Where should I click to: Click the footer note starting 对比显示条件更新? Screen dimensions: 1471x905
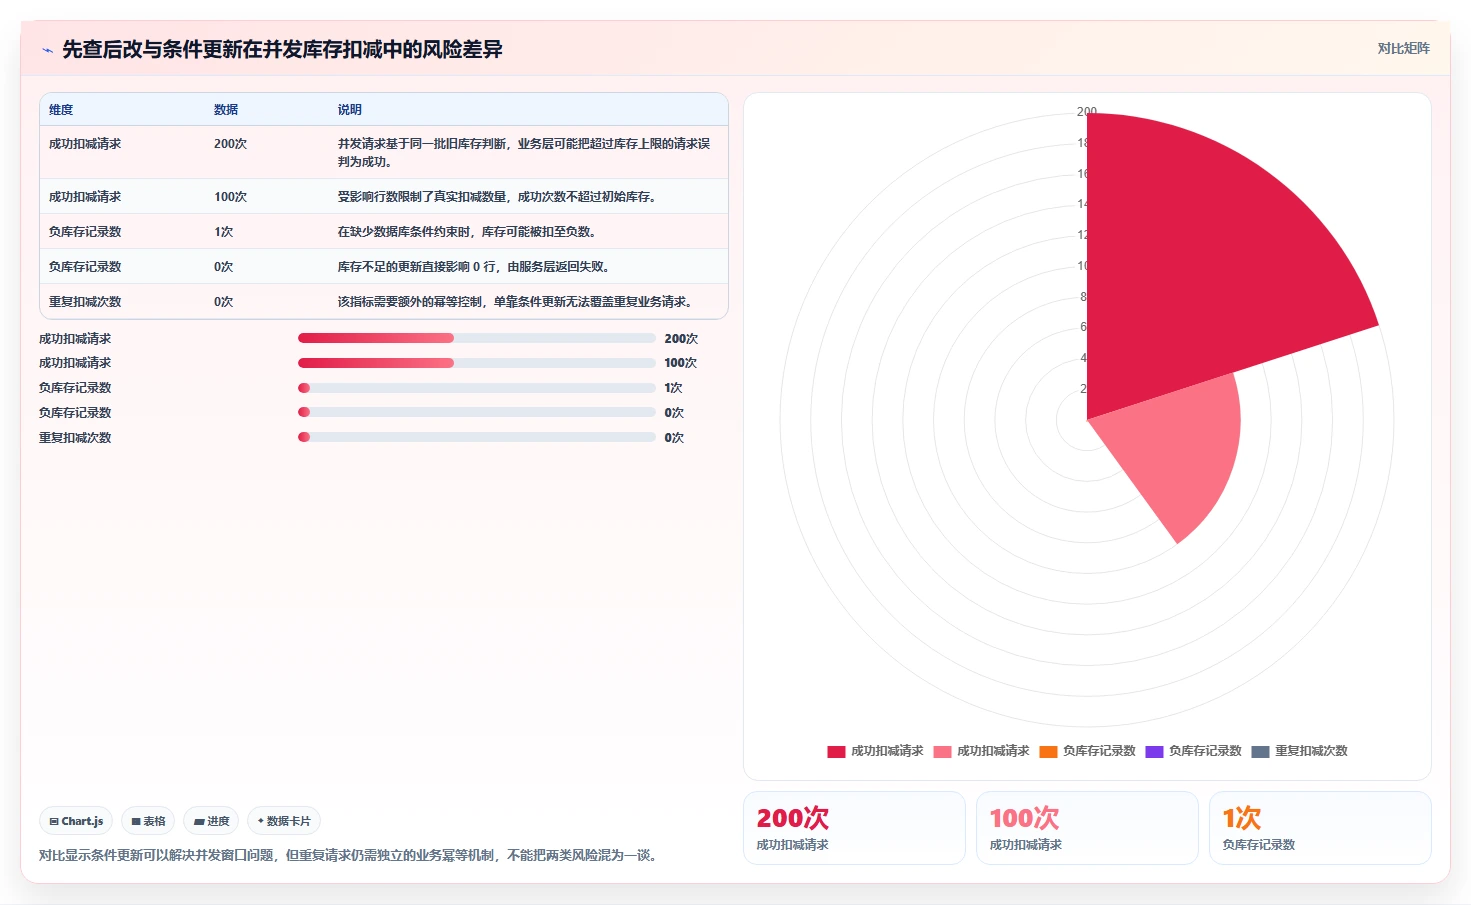click(350, 855)
